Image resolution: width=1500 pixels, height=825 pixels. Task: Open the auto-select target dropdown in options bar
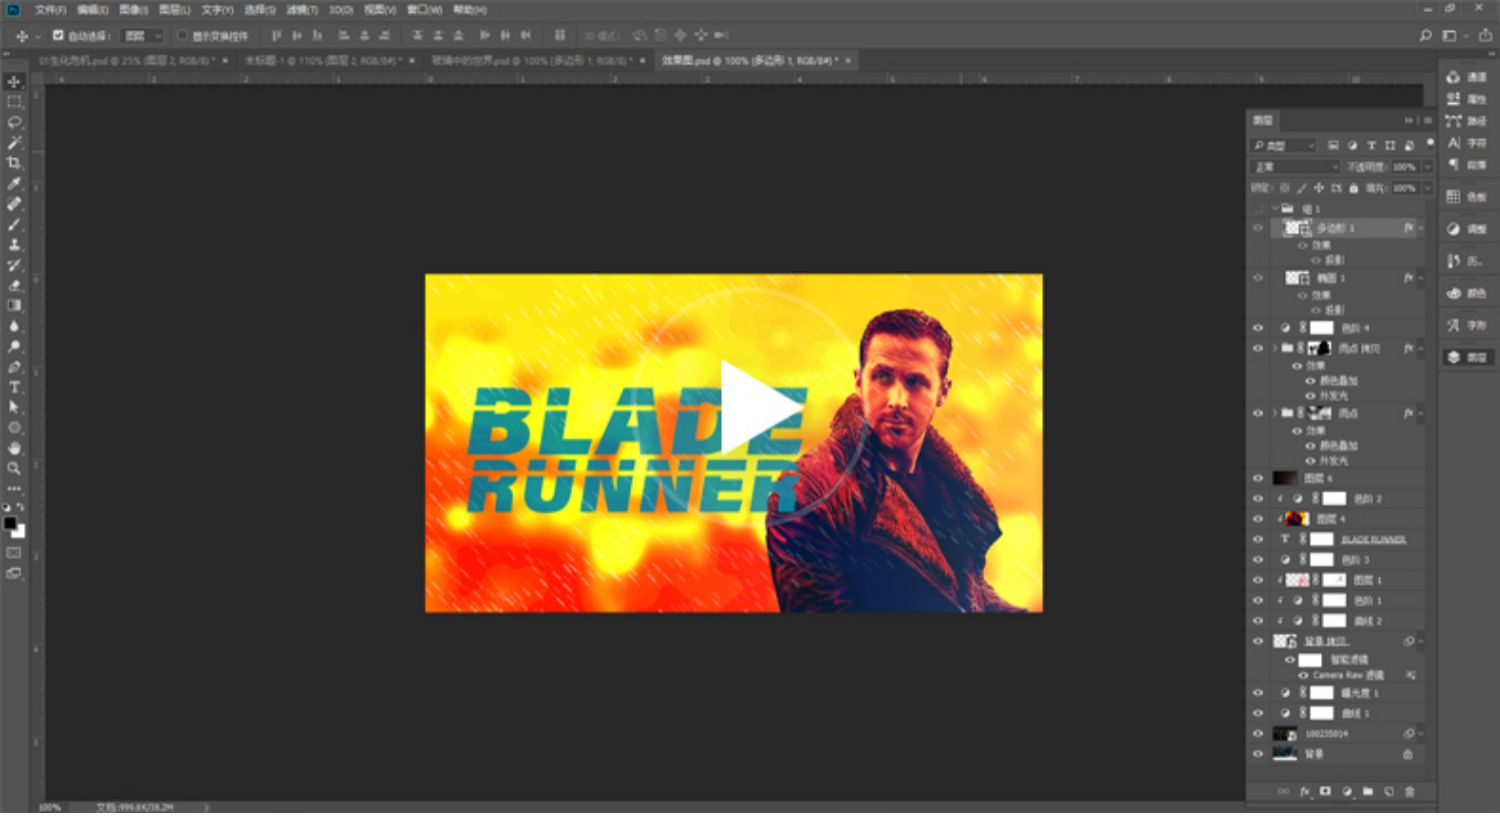tap(142, 35)
